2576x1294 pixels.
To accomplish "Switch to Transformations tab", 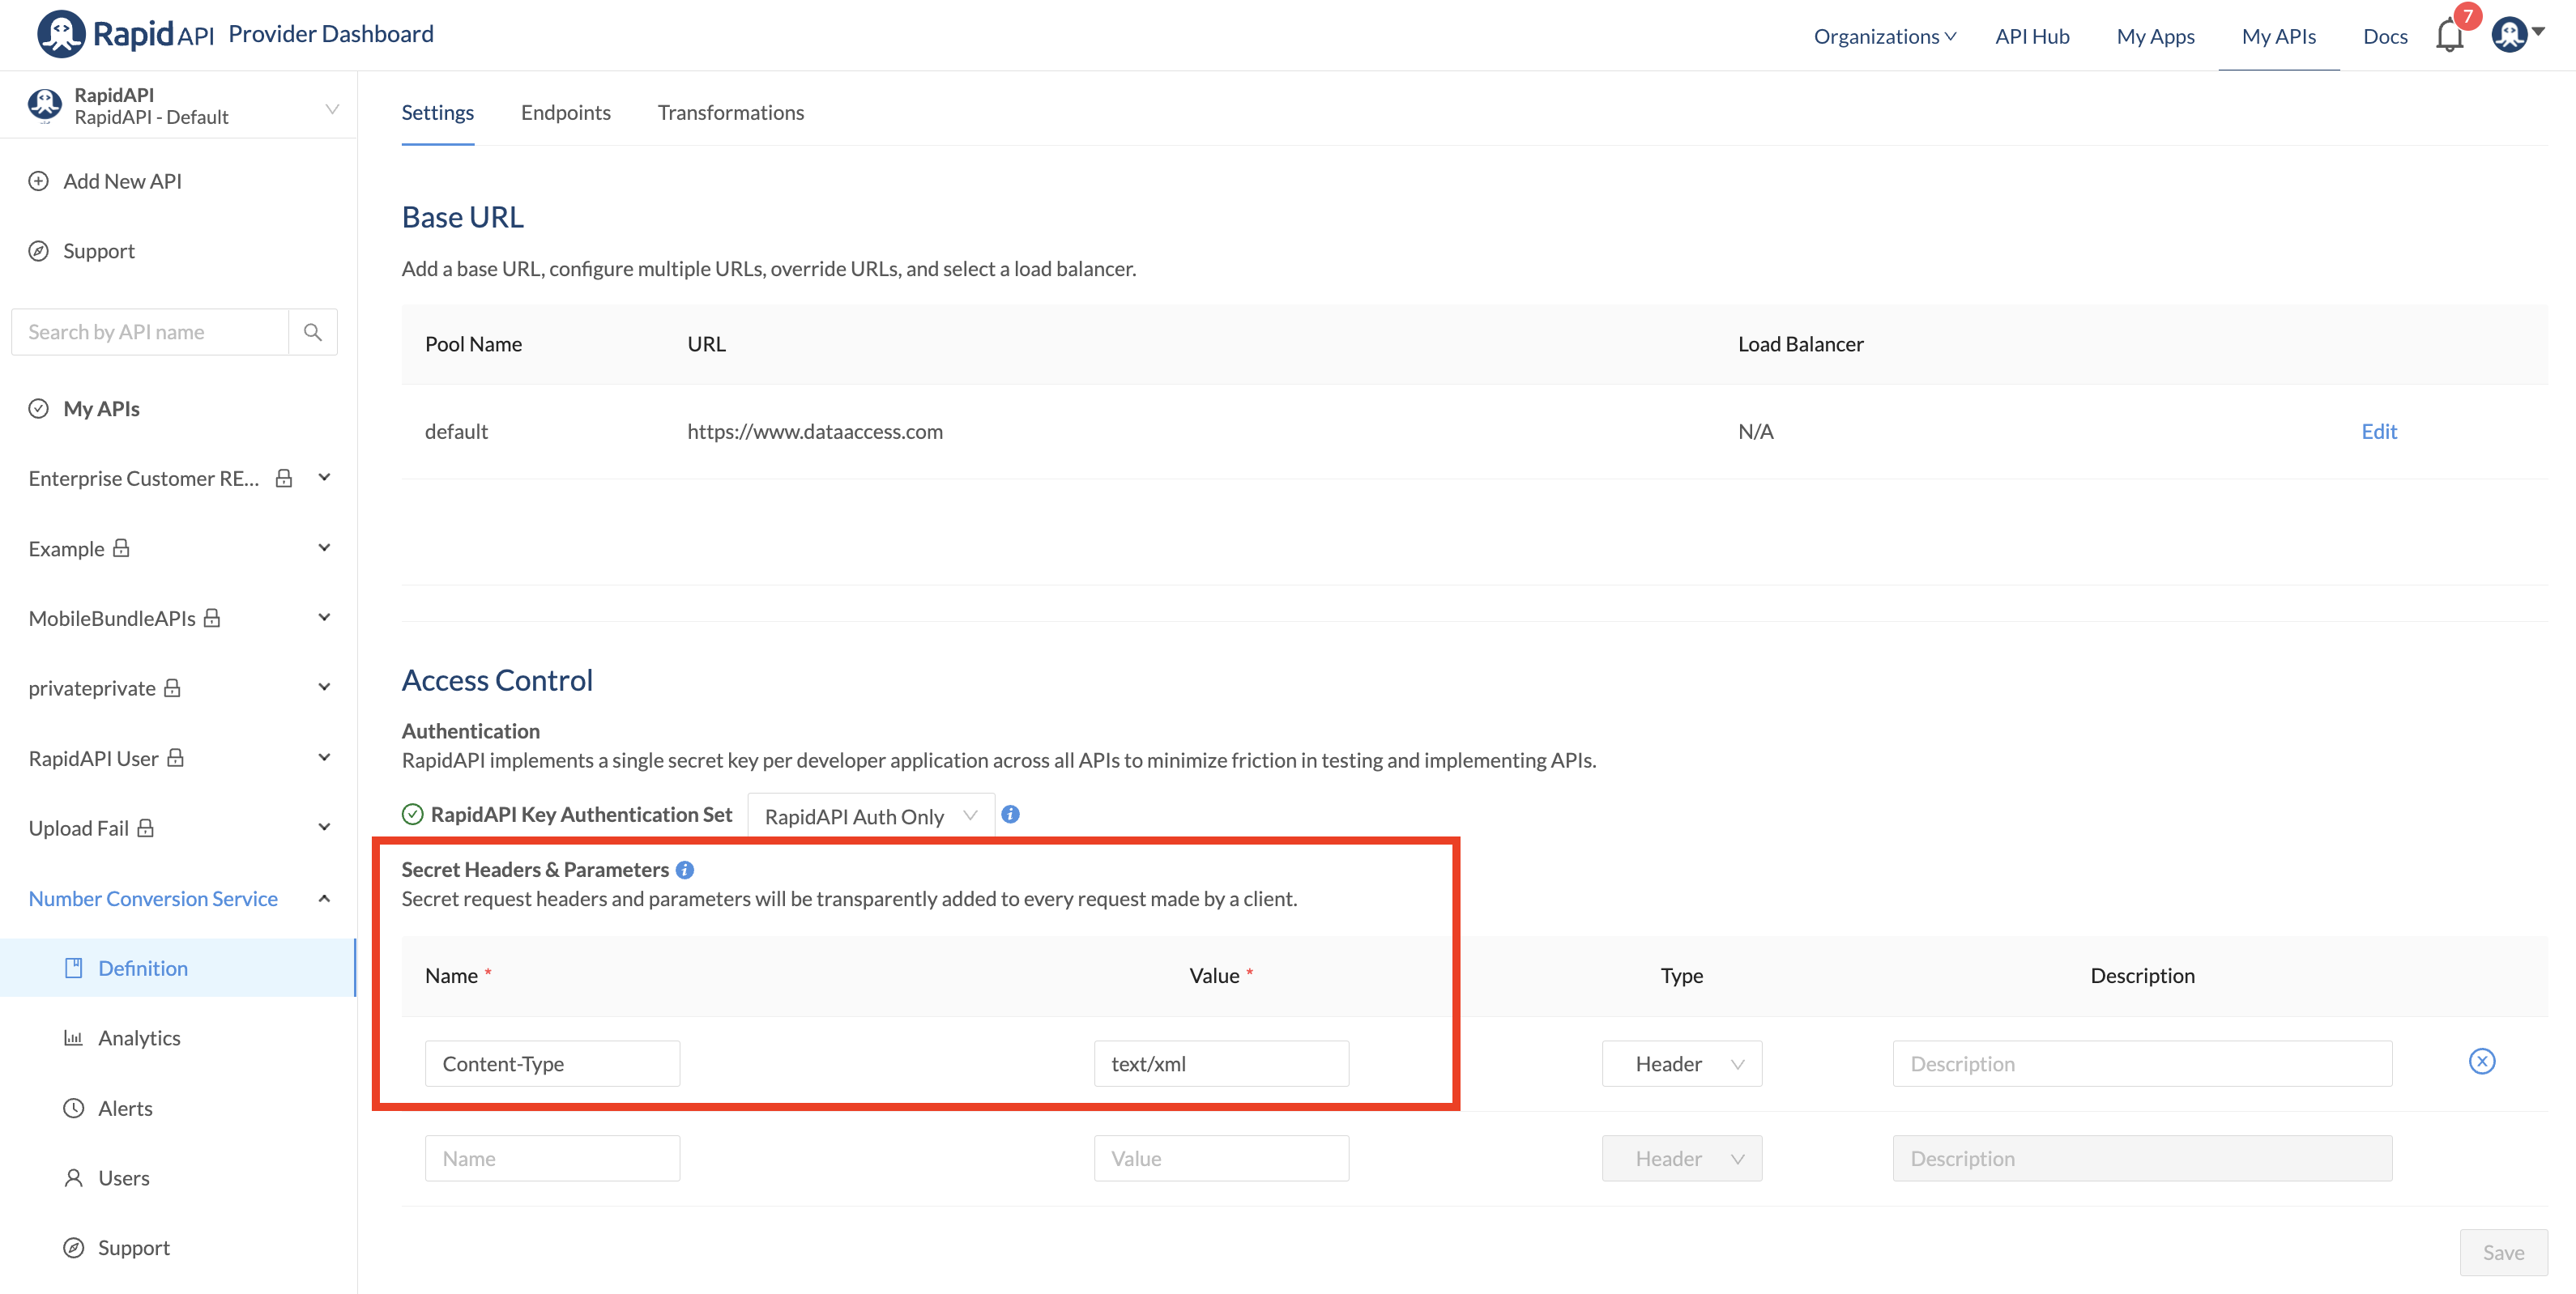I will [x=730, y=112].
